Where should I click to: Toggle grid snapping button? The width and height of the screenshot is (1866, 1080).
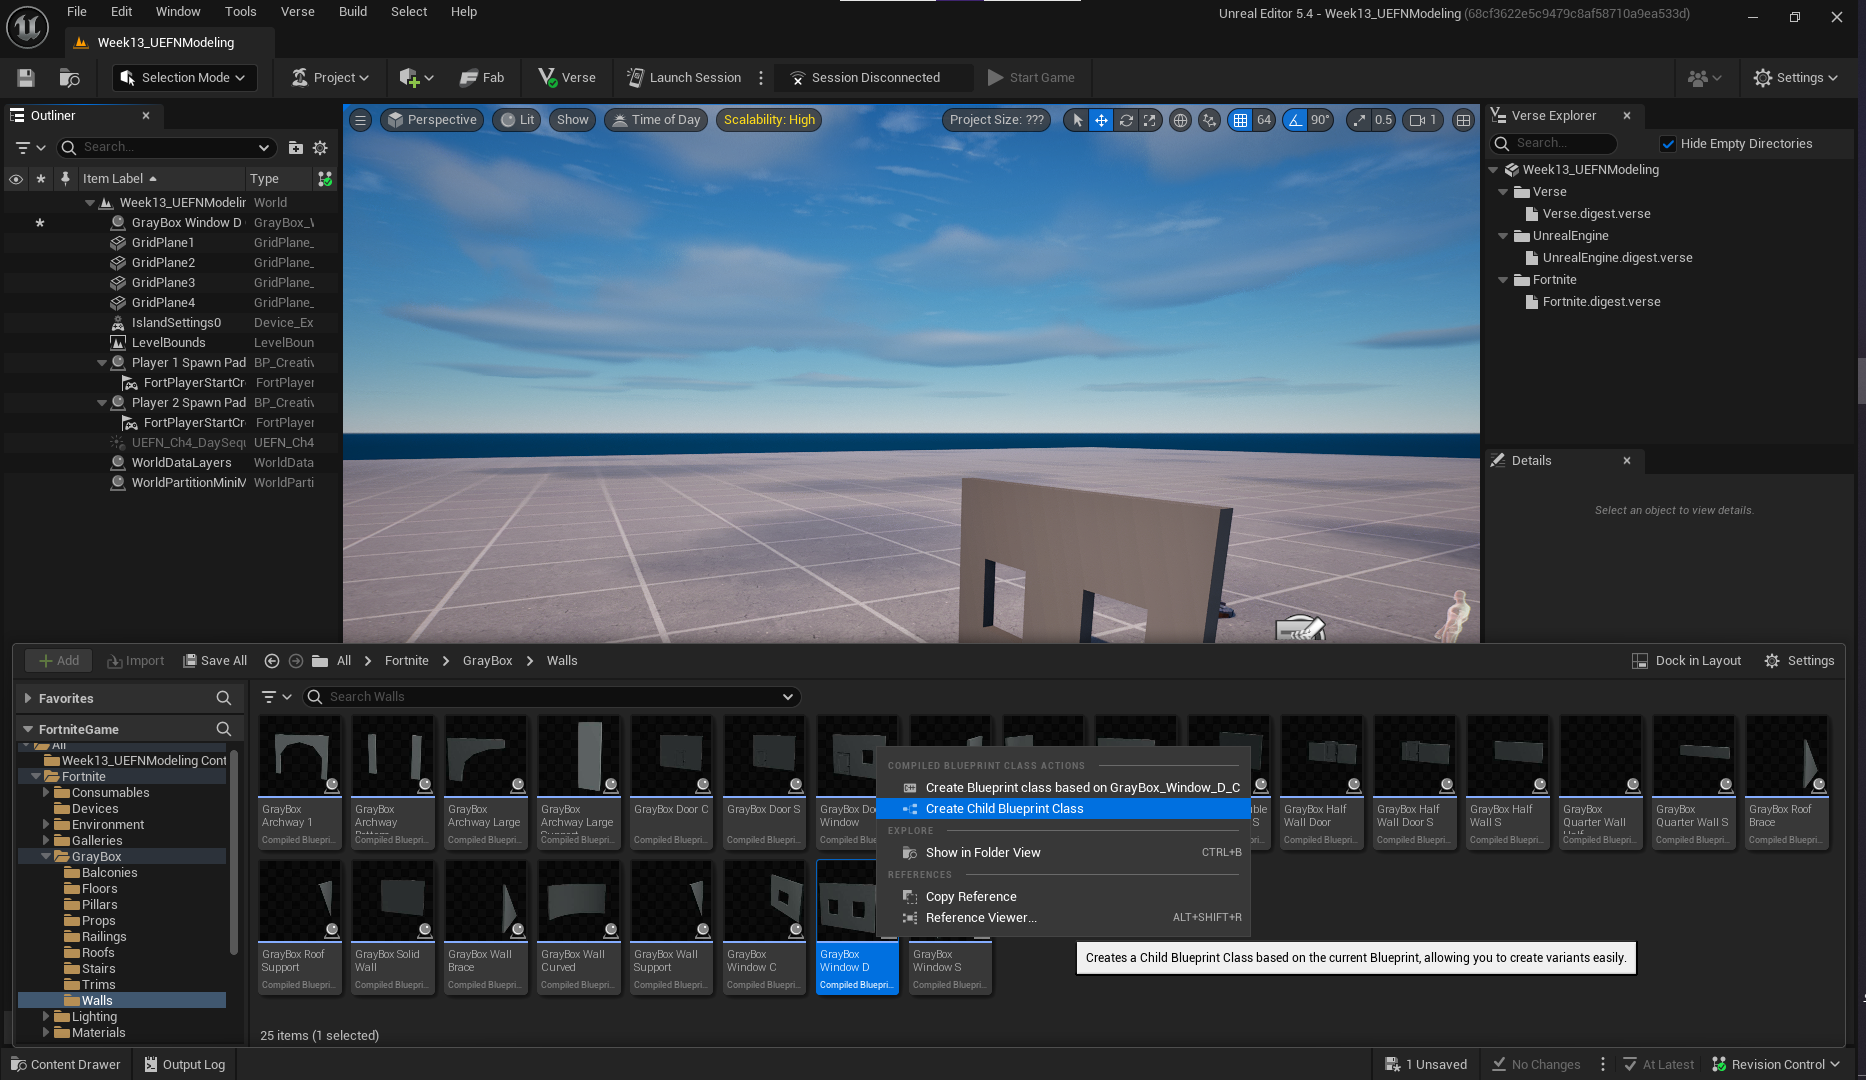coord(1240,120)
